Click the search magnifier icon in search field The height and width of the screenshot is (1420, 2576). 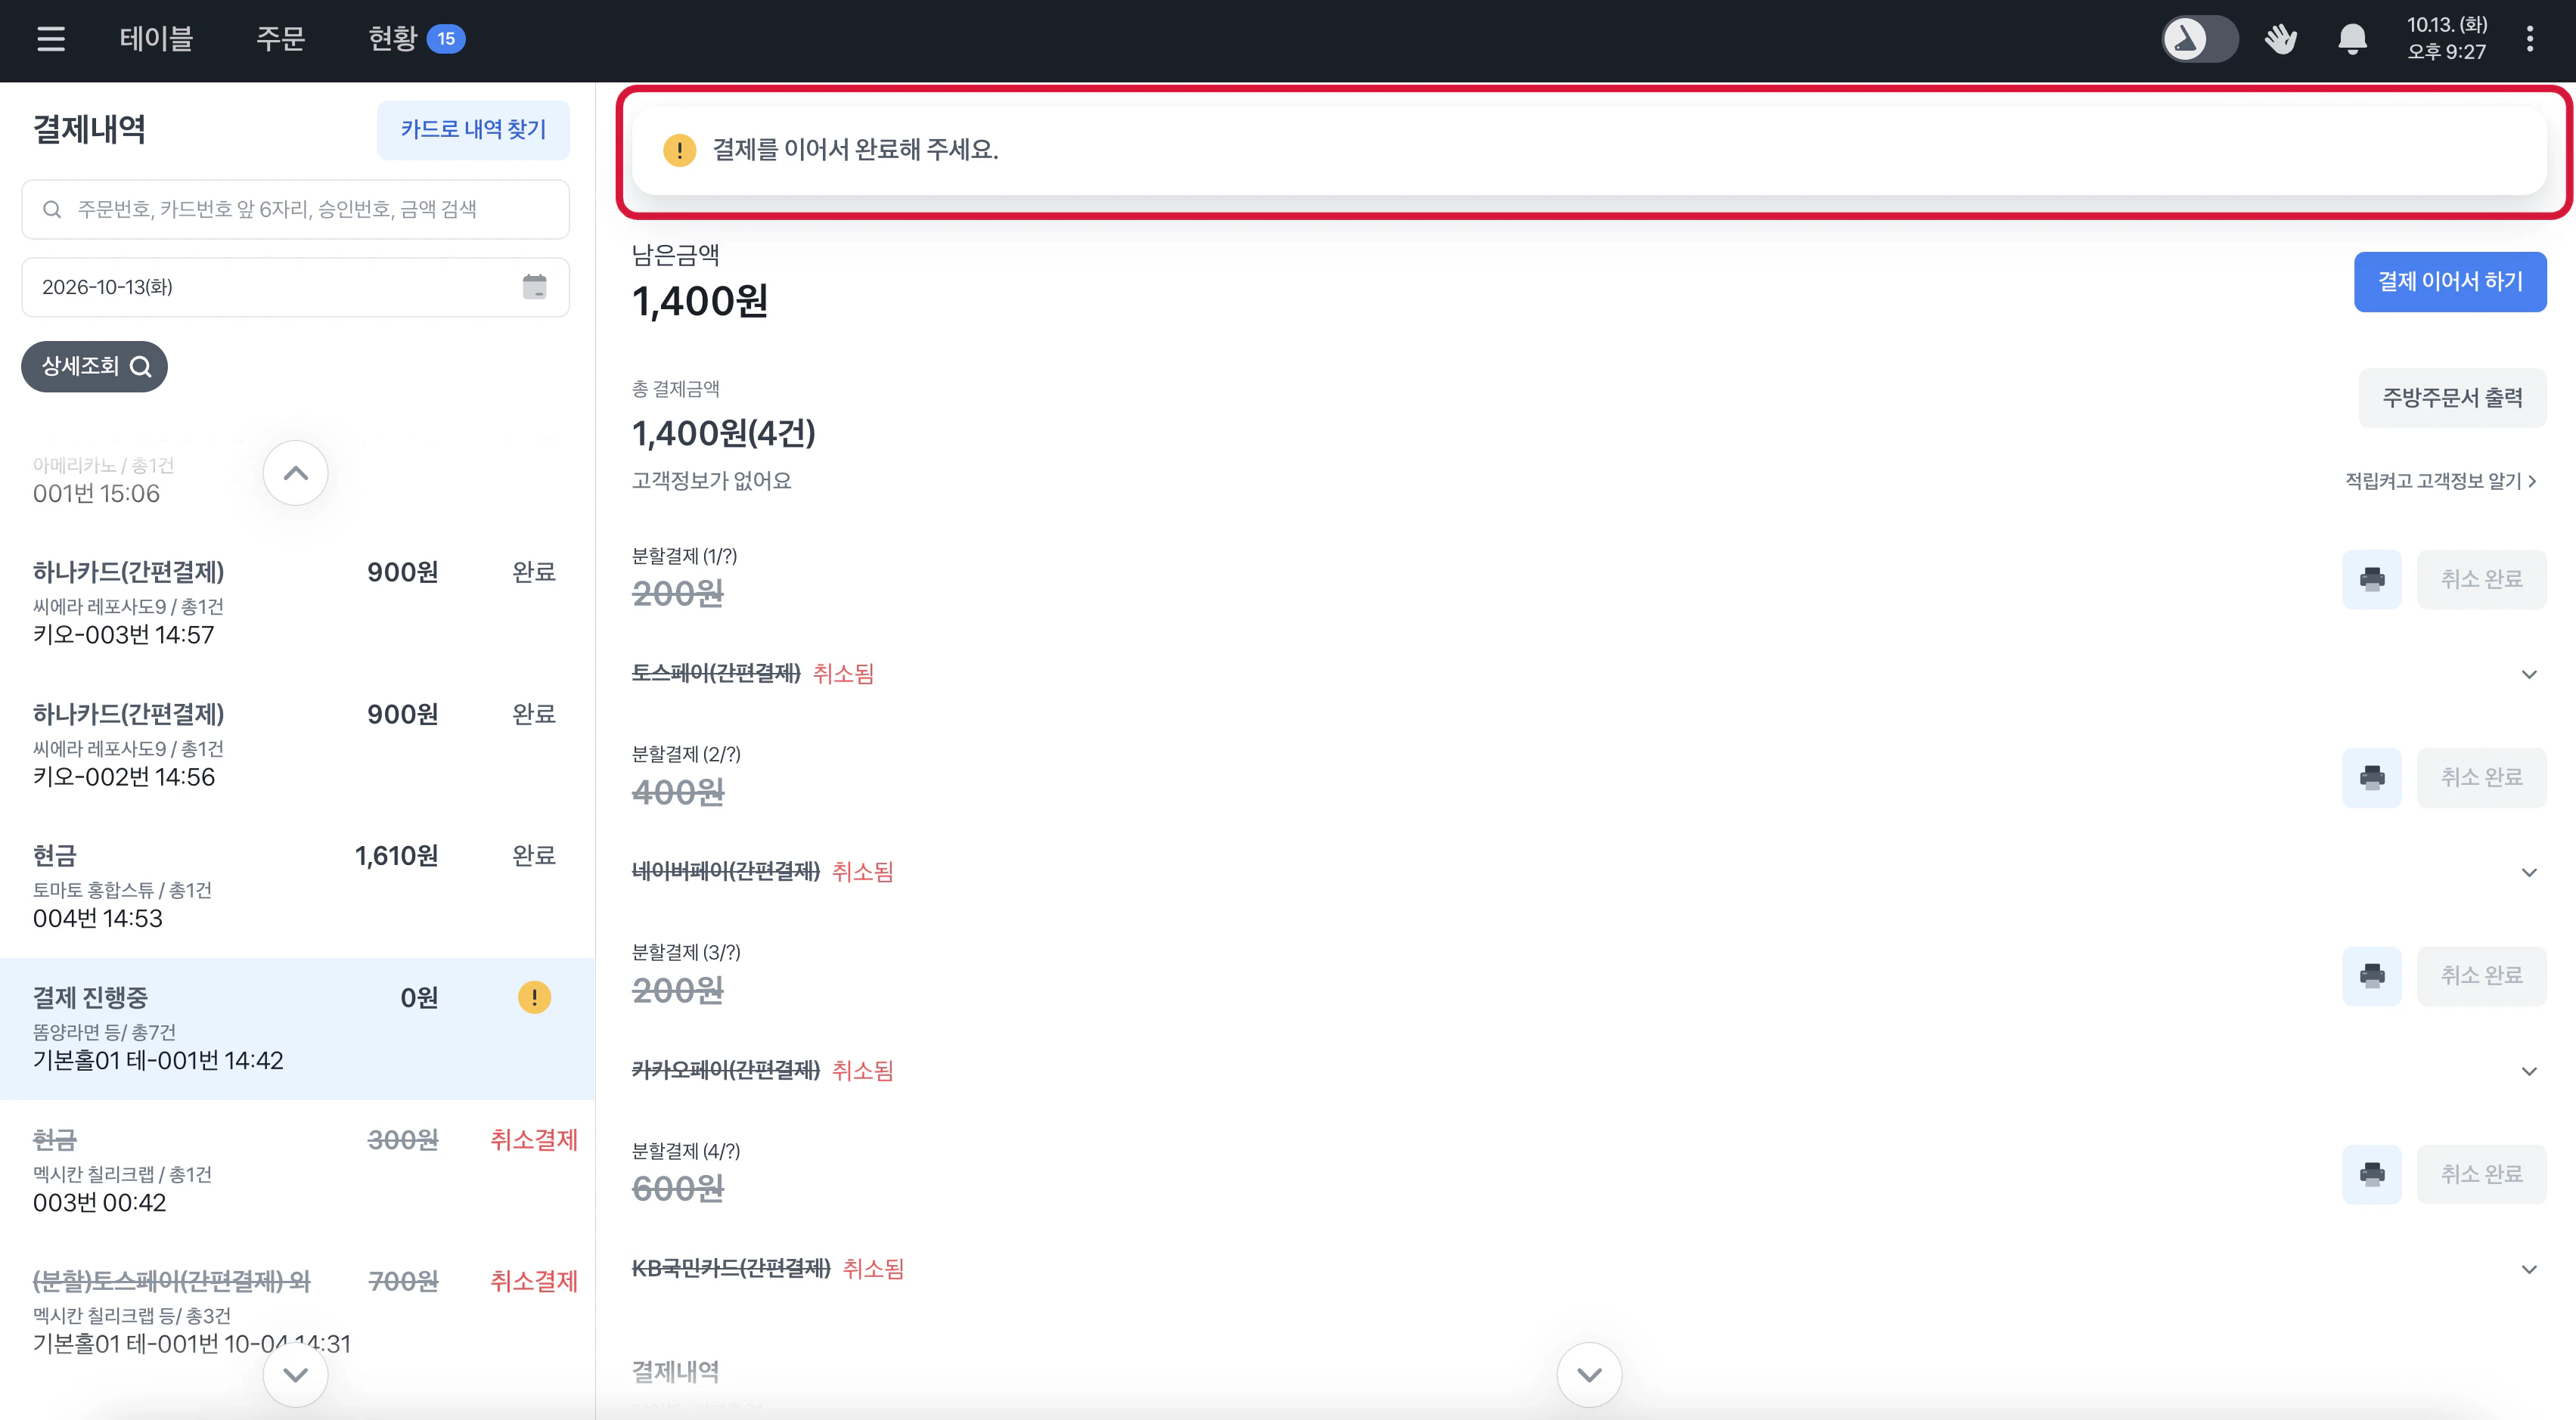[52, 209]
